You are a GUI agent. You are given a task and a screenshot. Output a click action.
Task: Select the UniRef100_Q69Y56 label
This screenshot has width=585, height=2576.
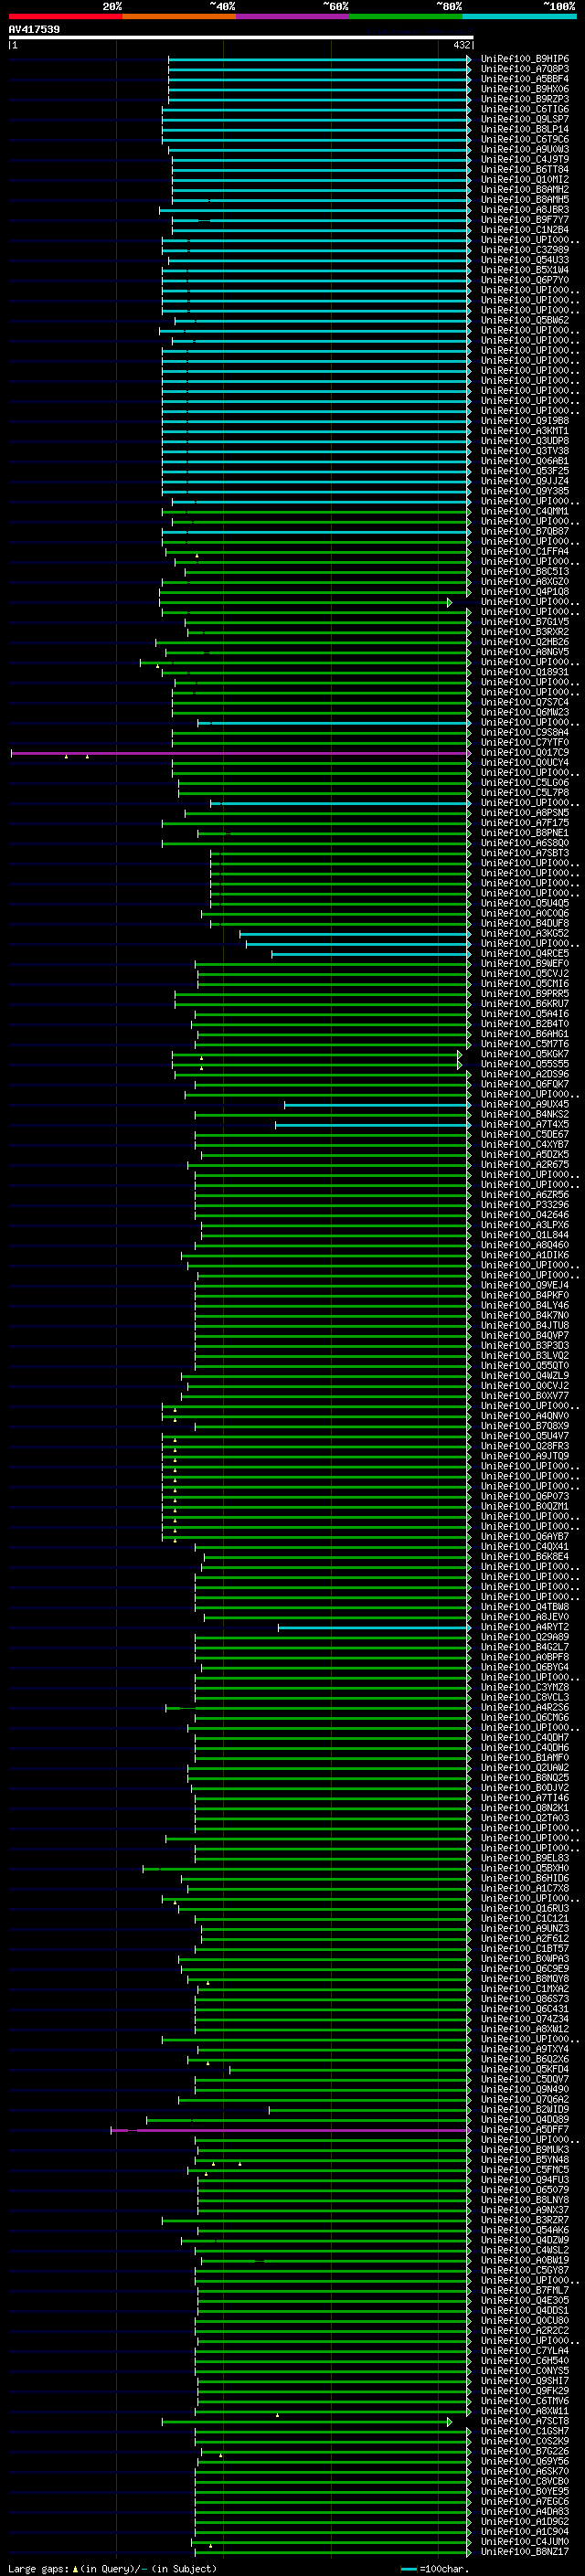coord(525,2461)
